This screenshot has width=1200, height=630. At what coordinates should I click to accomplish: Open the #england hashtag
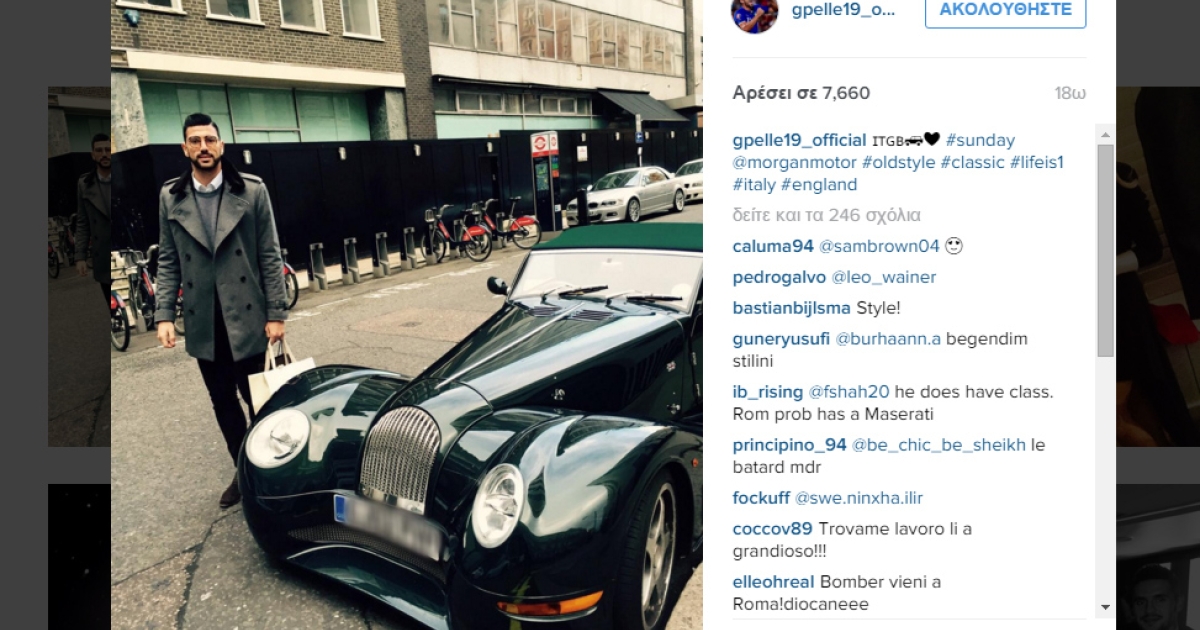pos(819,184)
